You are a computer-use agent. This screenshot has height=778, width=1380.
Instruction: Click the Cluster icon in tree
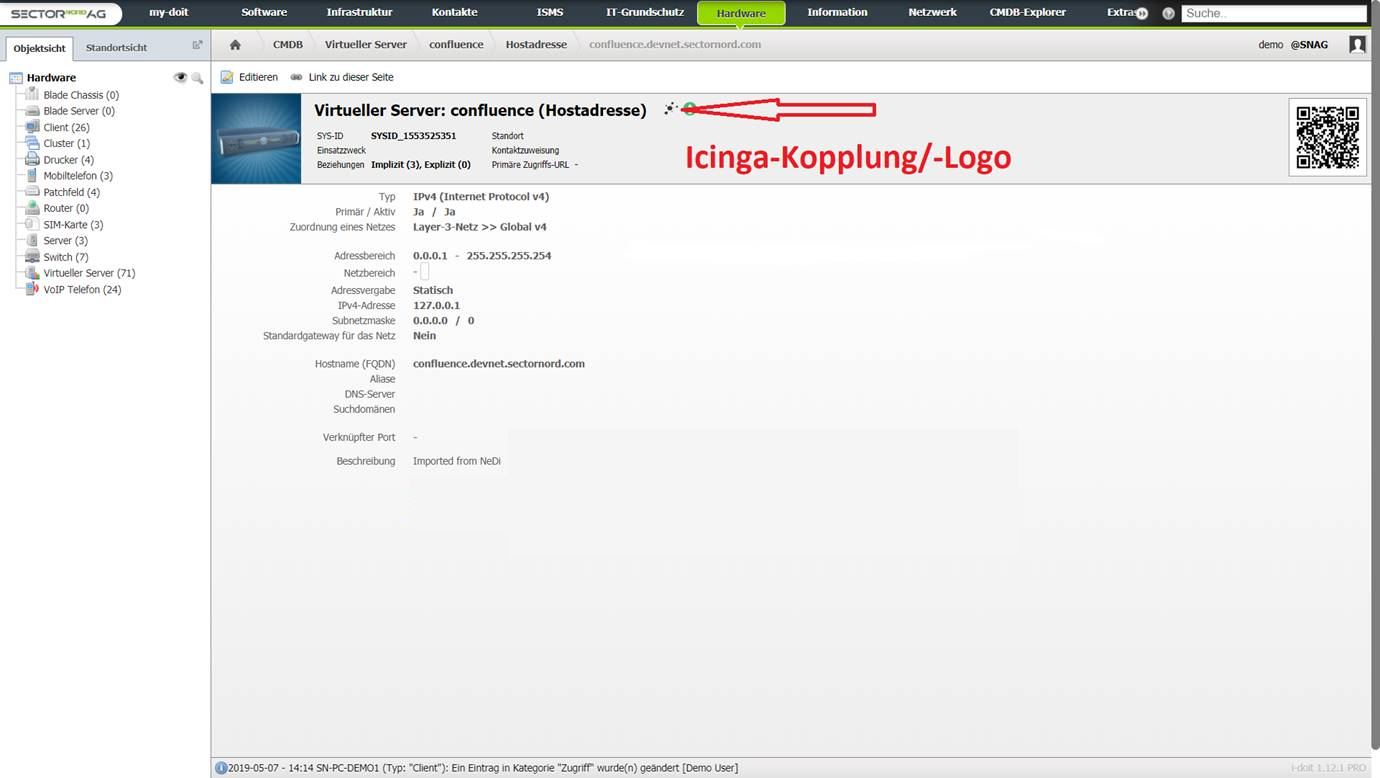(33, 143)
